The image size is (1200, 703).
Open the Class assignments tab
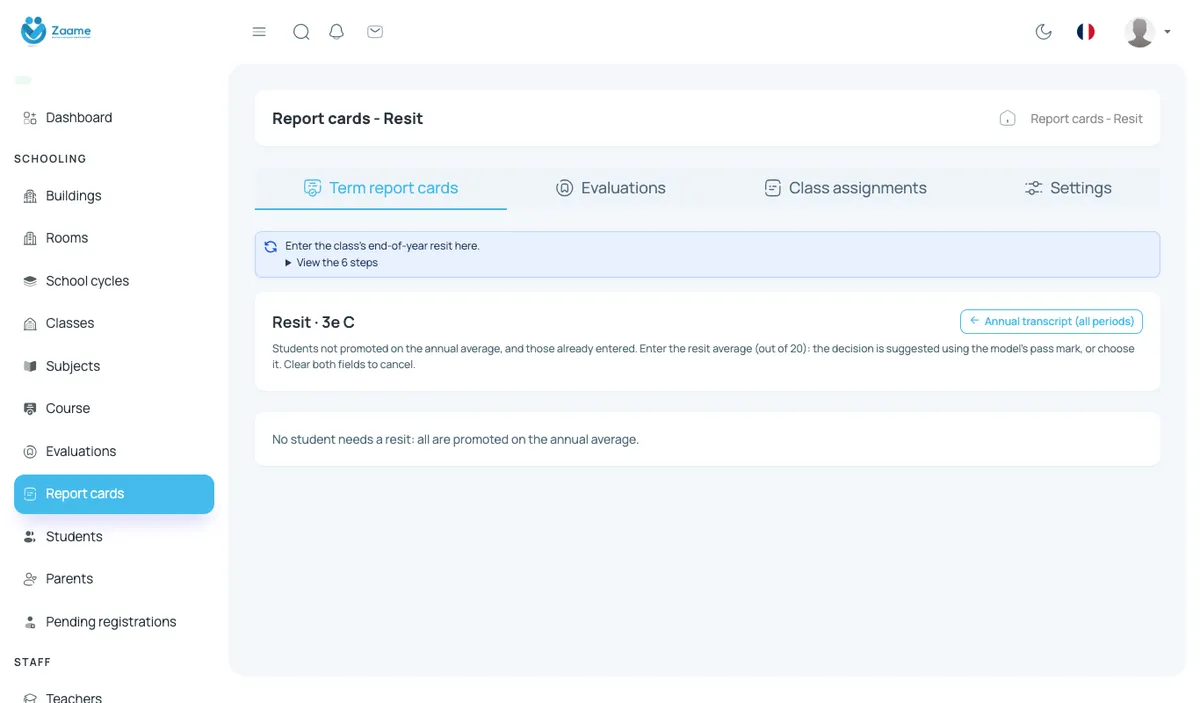tap(845, 188)
